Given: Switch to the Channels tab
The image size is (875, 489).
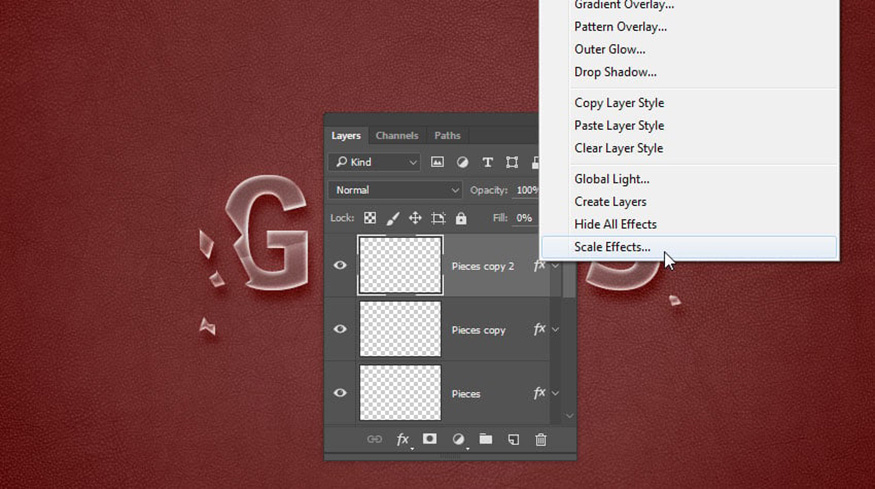Looking at the screenshot, I should (x=397, y=136).
